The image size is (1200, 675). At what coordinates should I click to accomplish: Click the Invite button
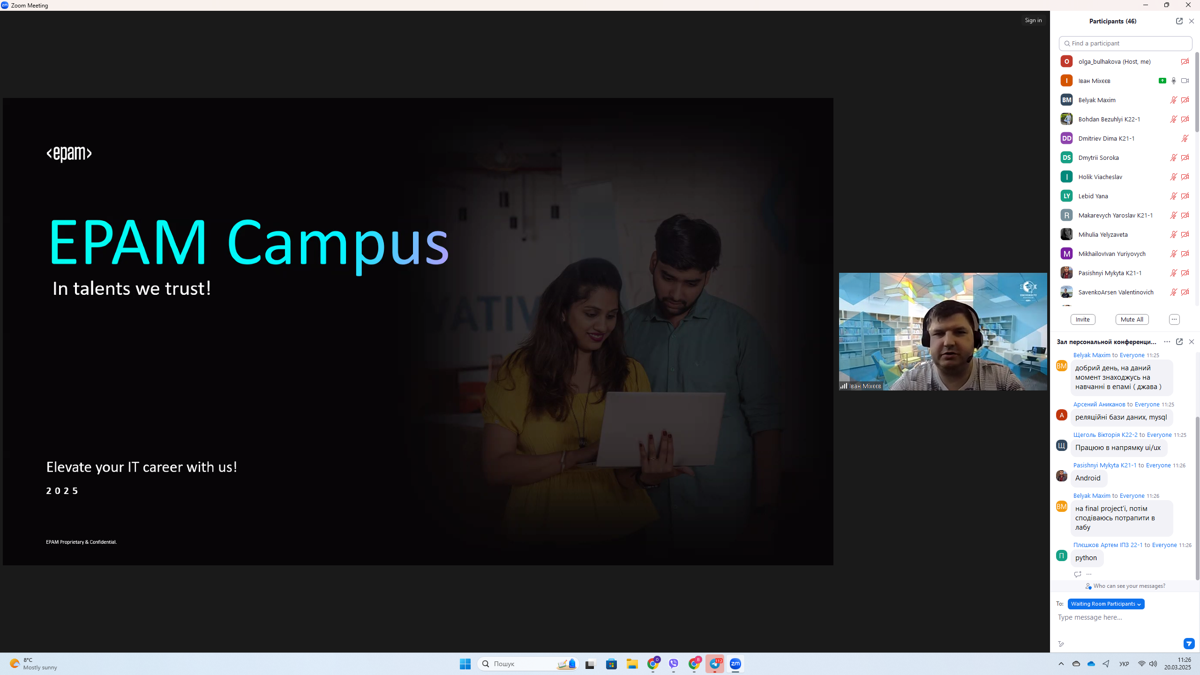[x=1082, y=319]
